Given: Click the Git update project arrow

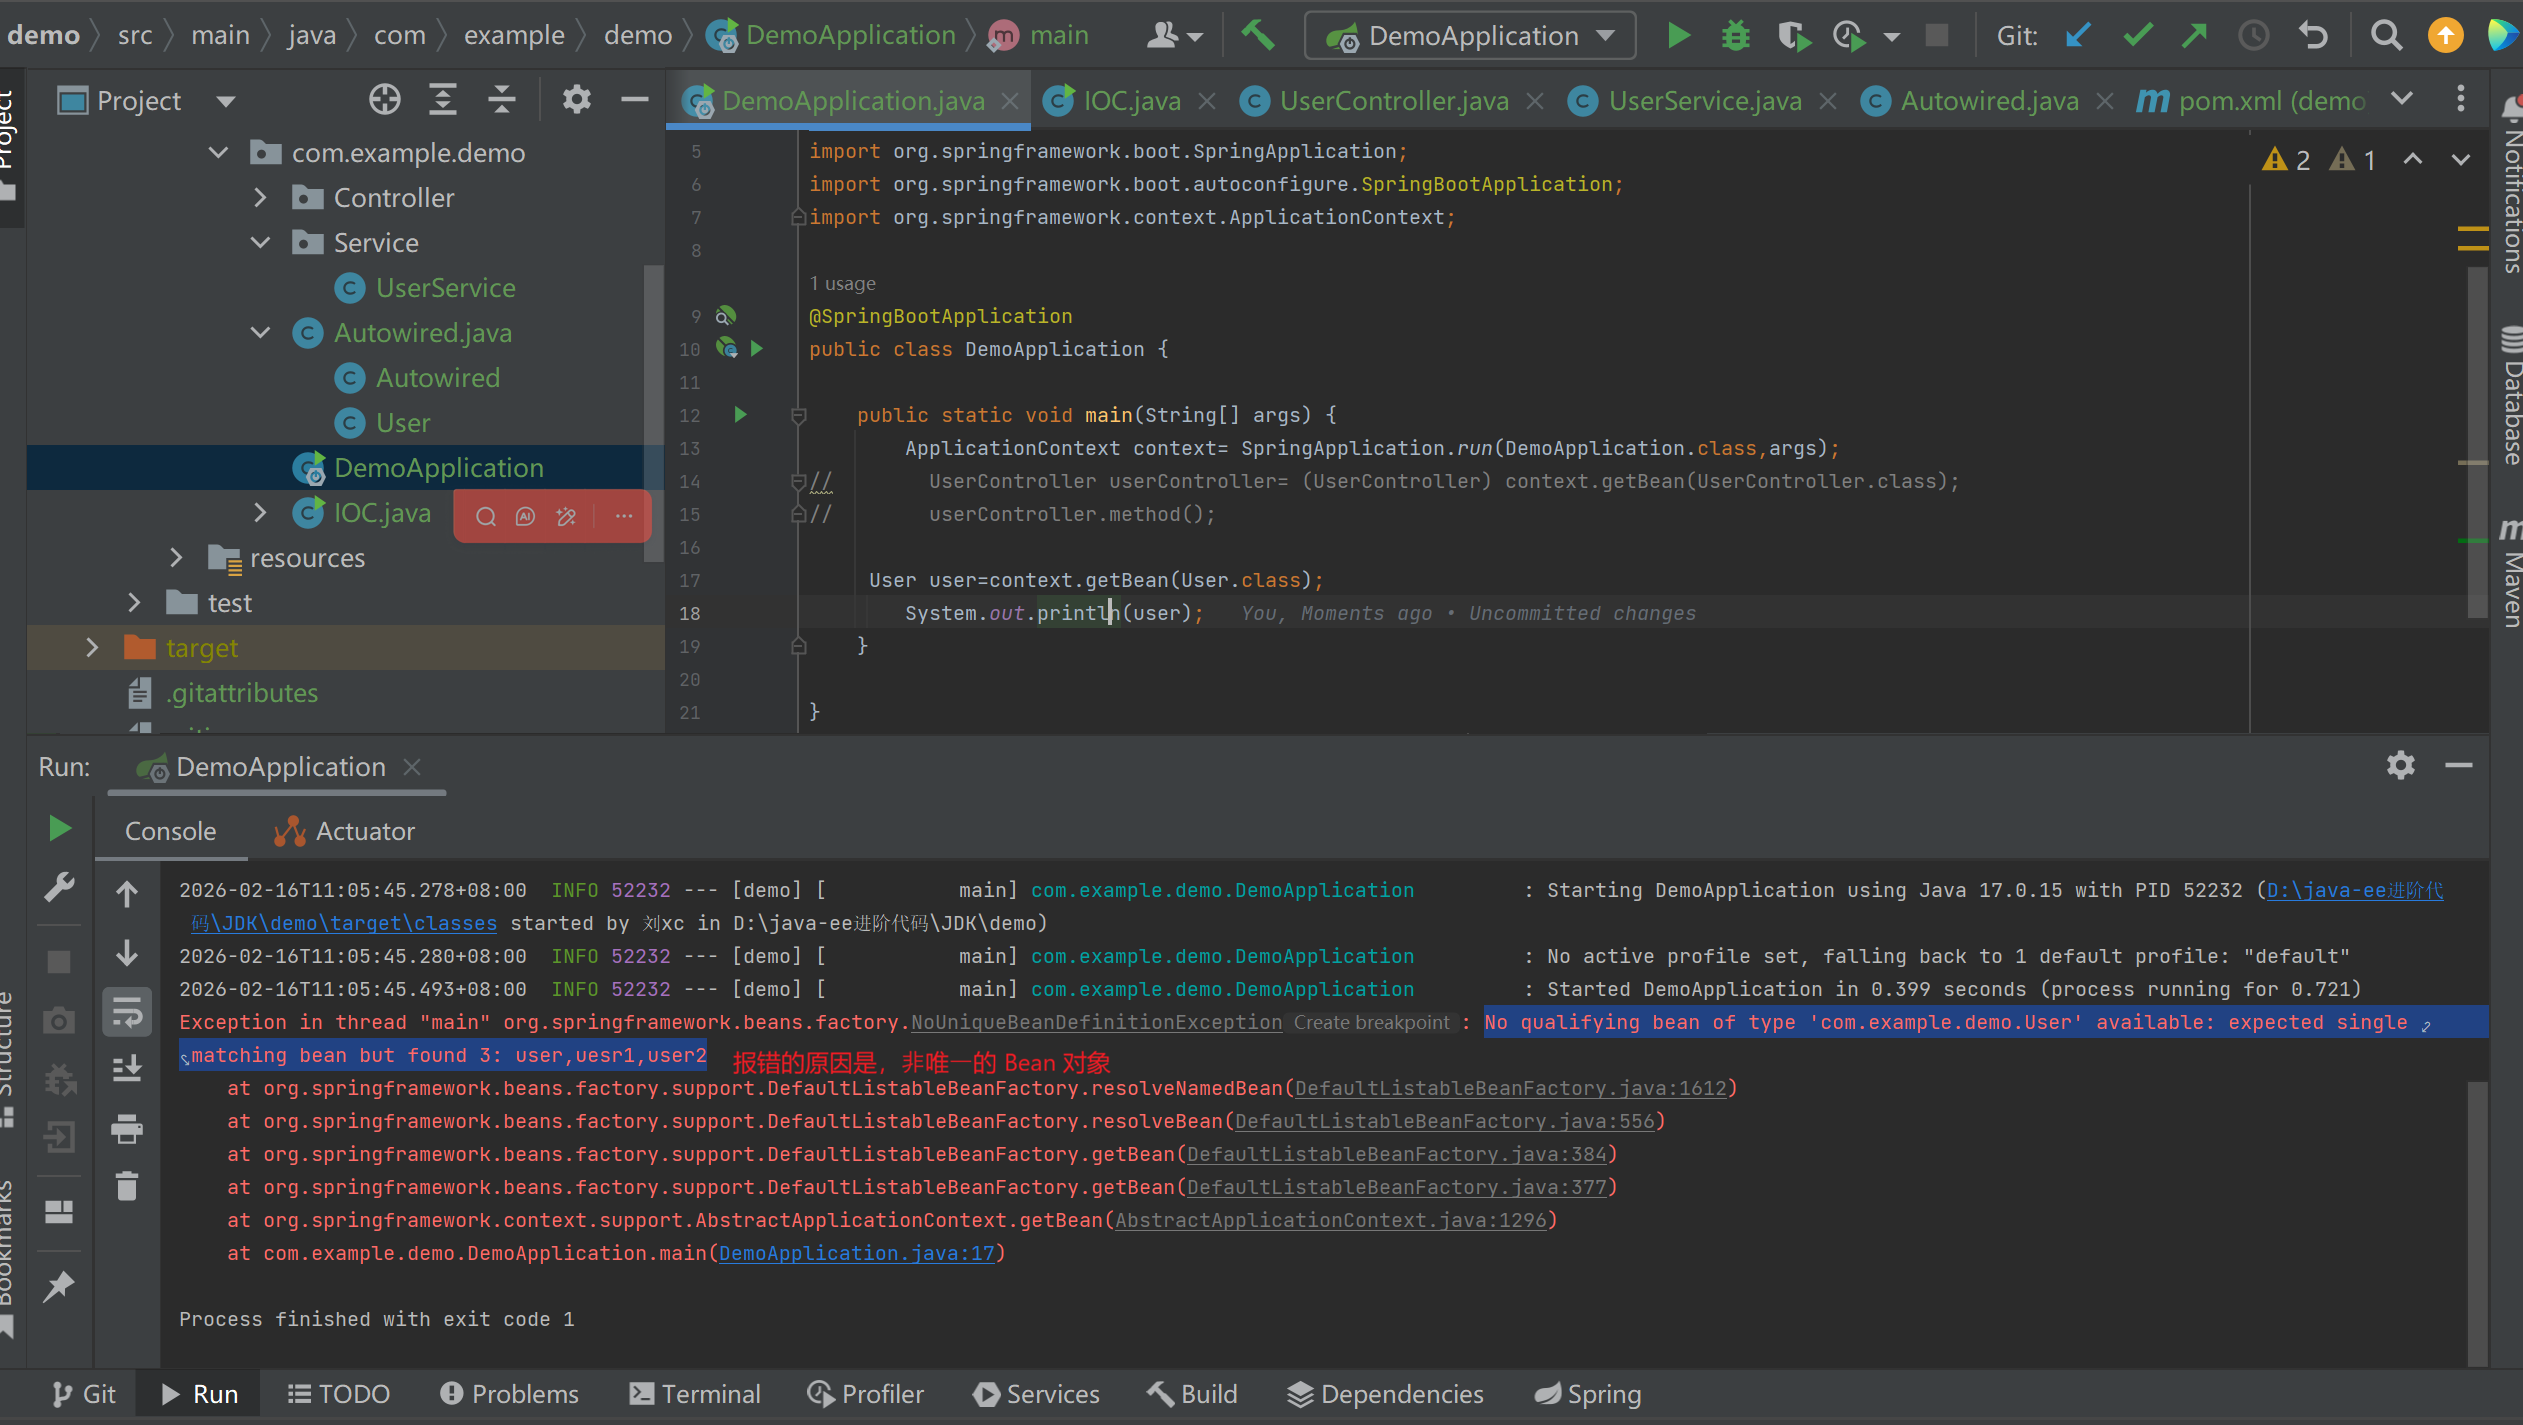Looking at the screenshot, I should (x=2078, y=36).
